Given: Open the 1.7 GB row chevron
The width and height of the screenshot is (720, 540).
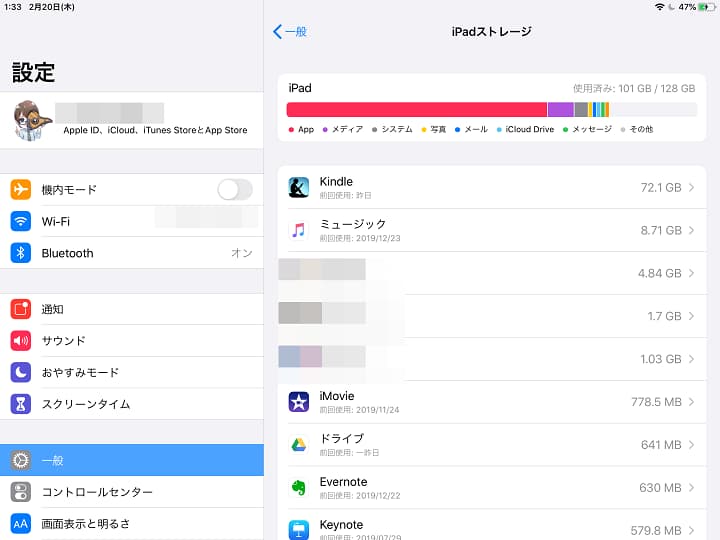Looking at the screenshot, I should tap(692, 316).
